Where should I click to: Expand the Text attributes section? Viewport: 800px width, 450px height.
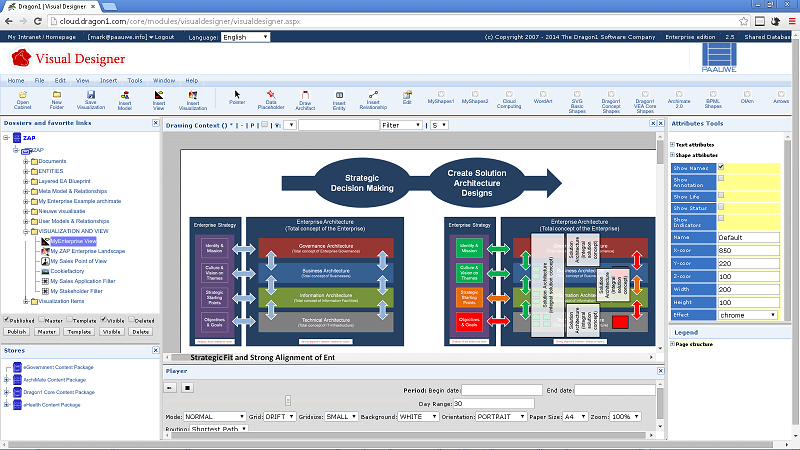pyautogui.click(x=672, y=145)
